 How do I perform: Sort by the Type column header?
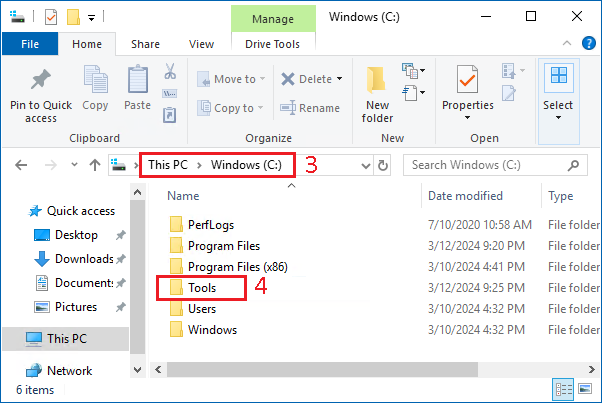561,196
